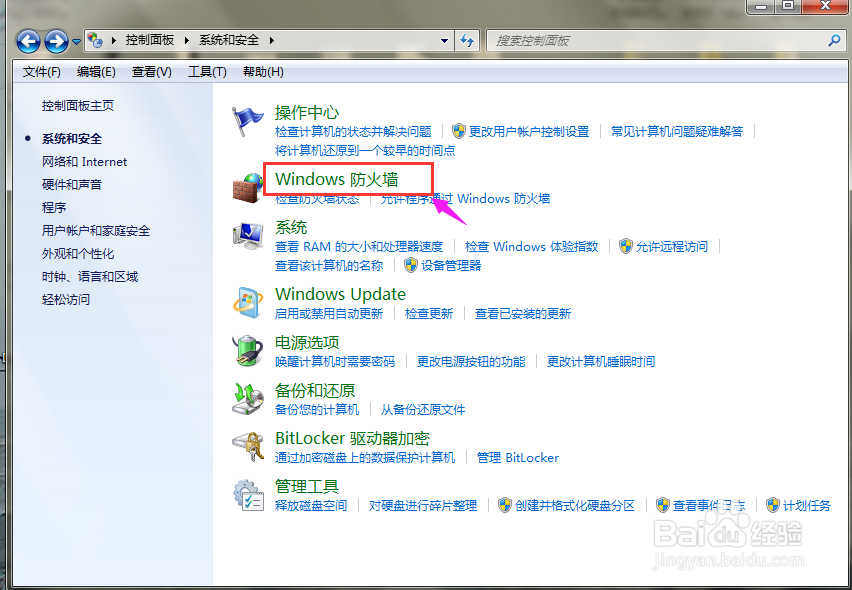Click 更改电源按钮的功能
Viewport: 852px width, 590px height.
click(x=471, y=362)
